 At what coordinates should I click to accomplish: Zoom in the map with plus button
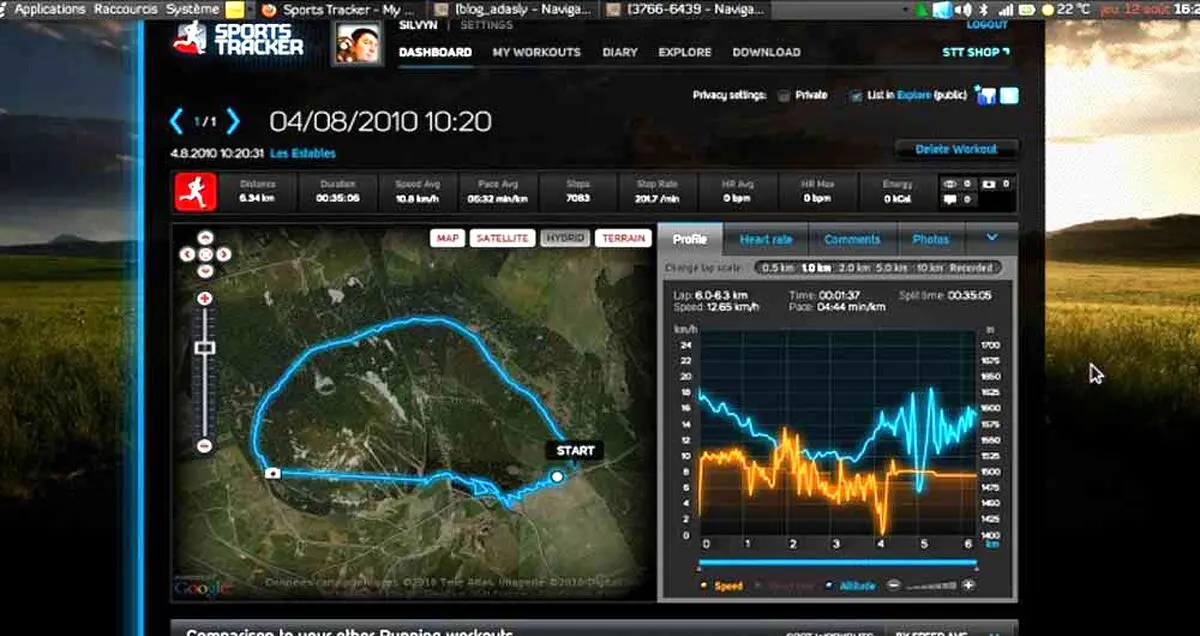[x=205, y=298]
